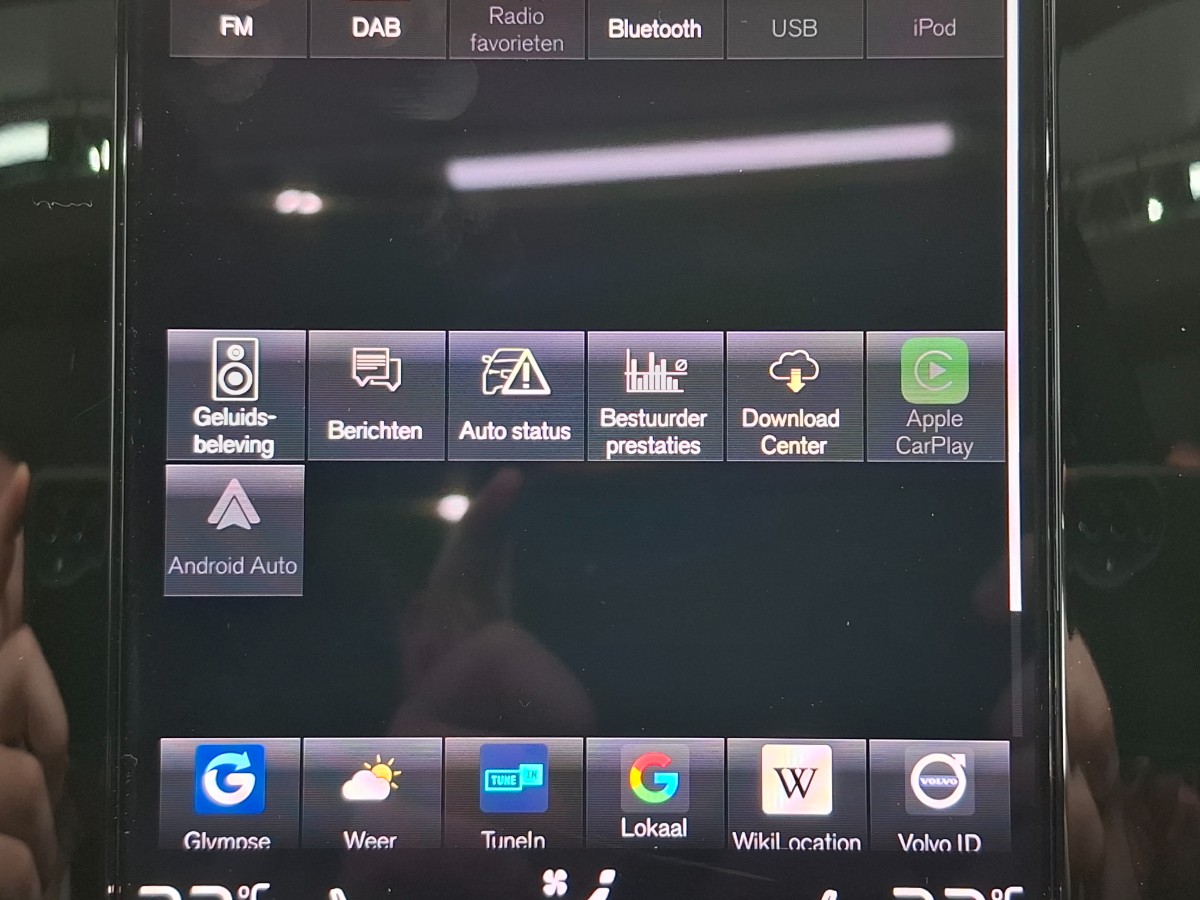Select the Bluetooth audio source
The width and height of the screenshot is (1200, 900).
[x=655, y=28]
